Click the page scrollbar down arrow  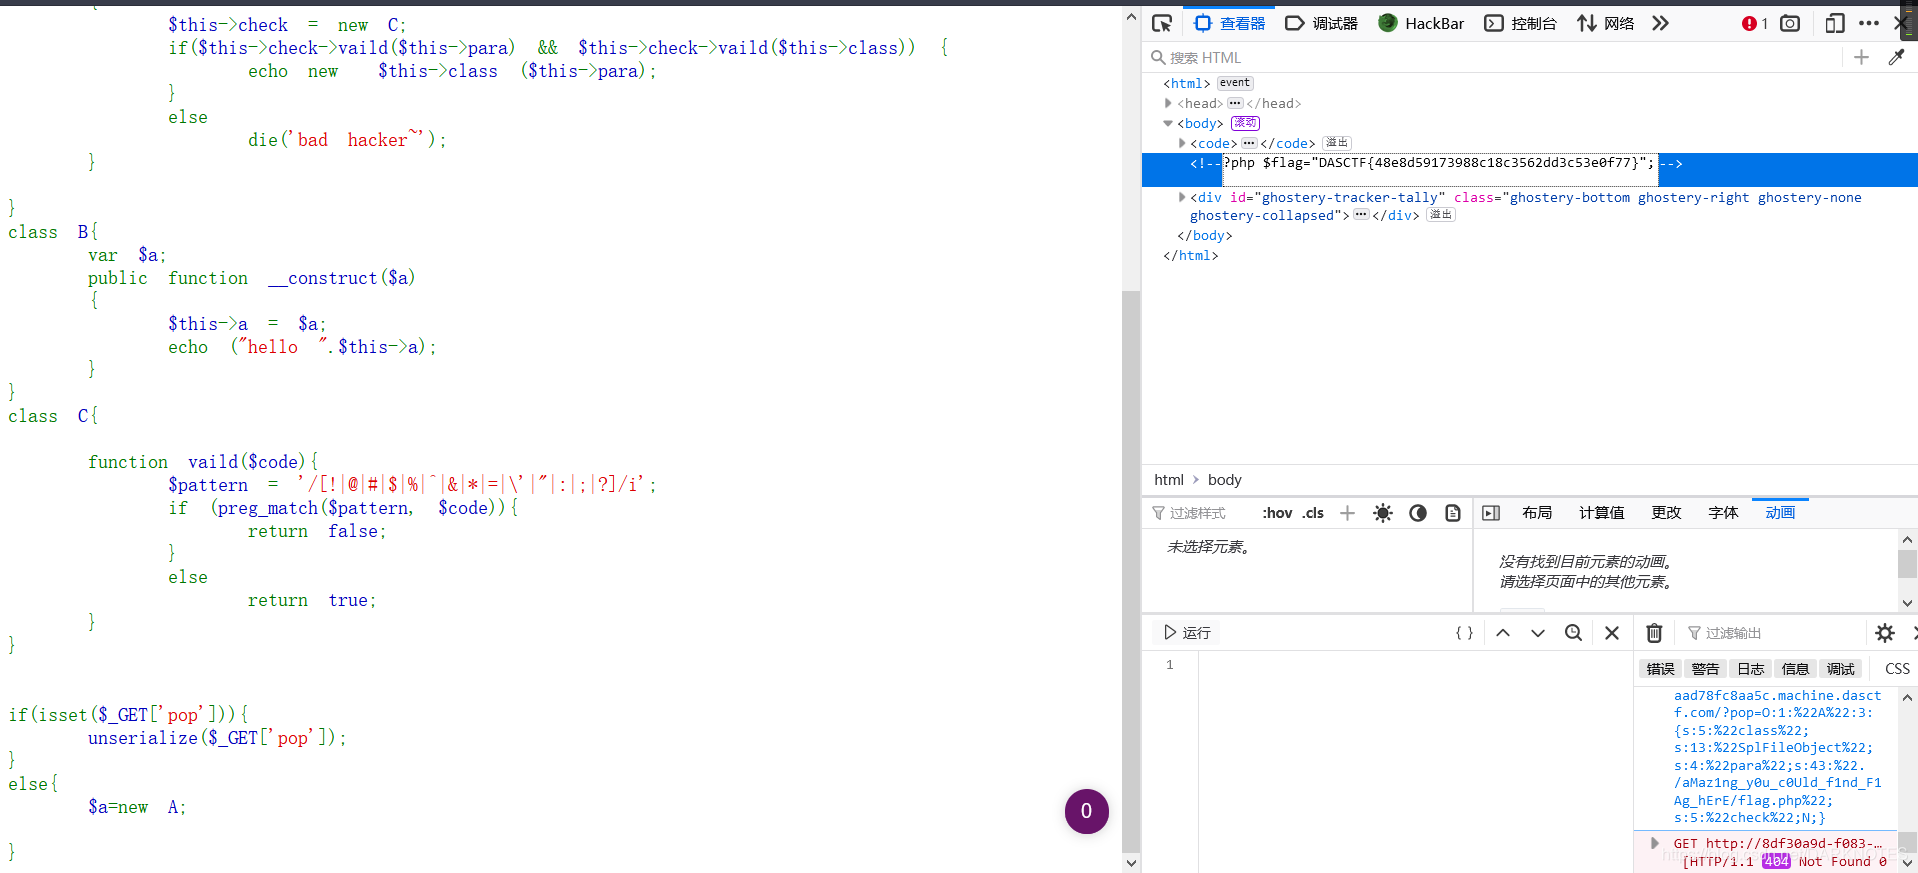tap(1131, 863)
